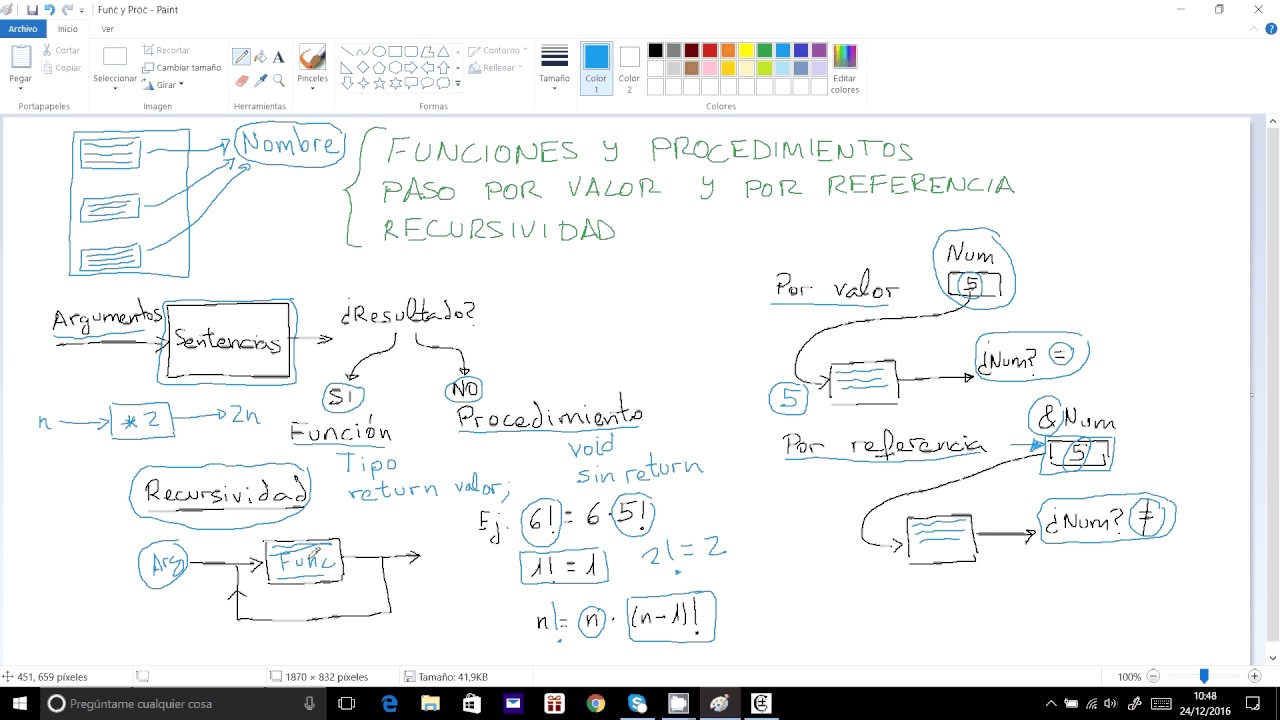Choose the Right arrow shape
The image size is (1280, 720).
point(411,67)
